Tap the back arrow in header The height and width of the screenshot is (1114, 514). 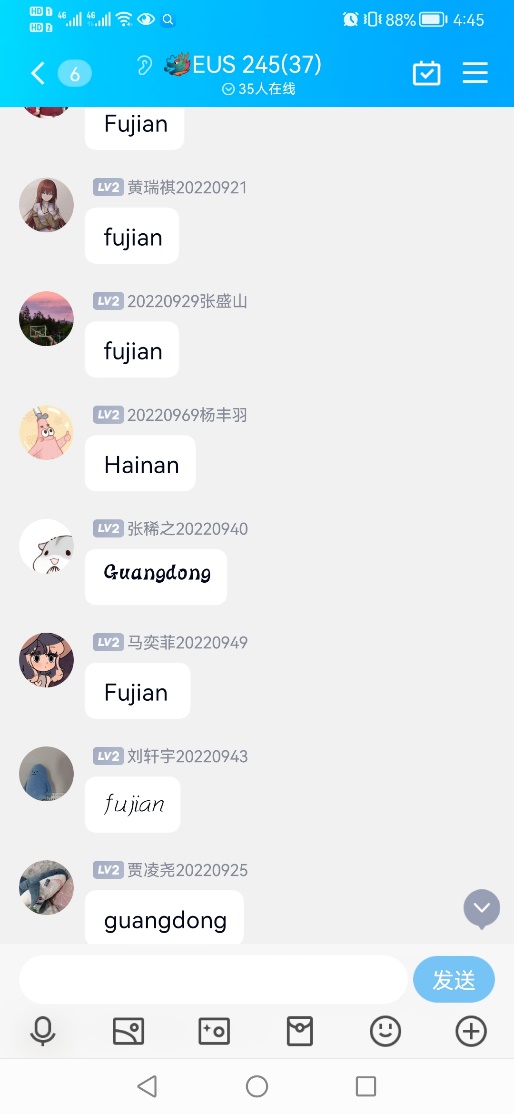click(38, 72)
